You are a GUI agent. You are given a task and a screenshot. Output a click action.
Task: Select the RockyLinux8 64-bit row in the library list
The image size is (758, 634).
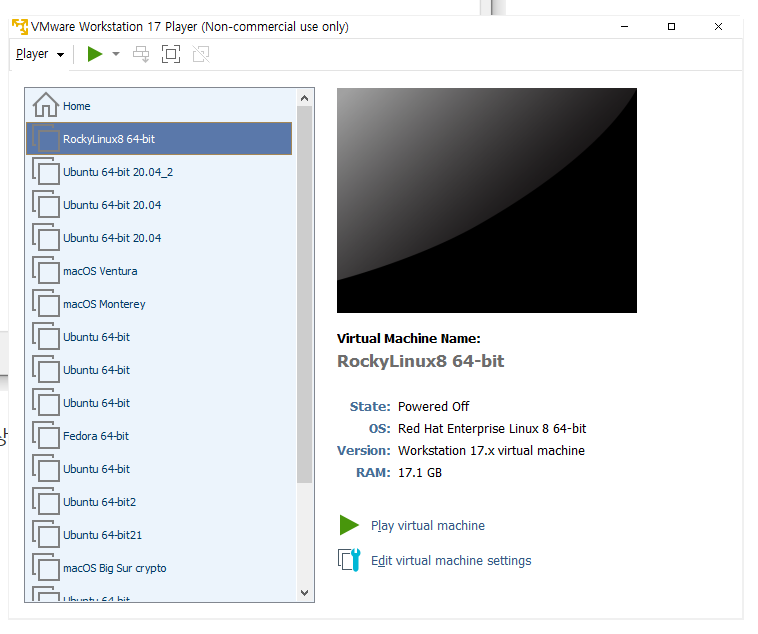point(159,139)
